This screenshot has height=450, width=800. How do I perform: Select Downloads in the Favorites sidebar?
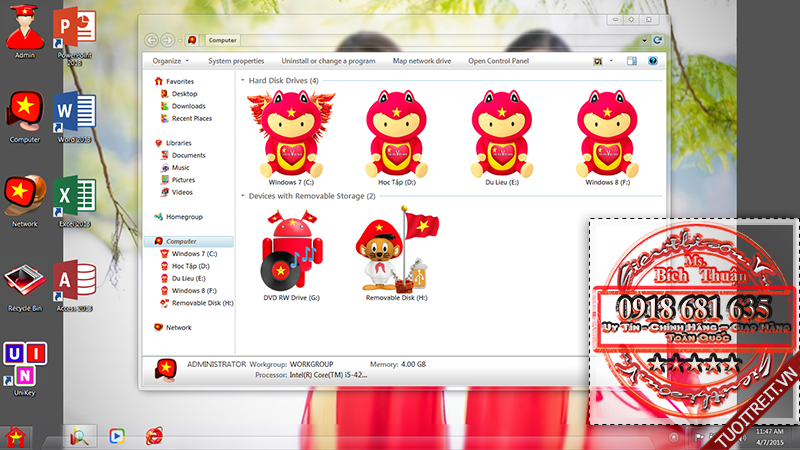coord(188,106)
